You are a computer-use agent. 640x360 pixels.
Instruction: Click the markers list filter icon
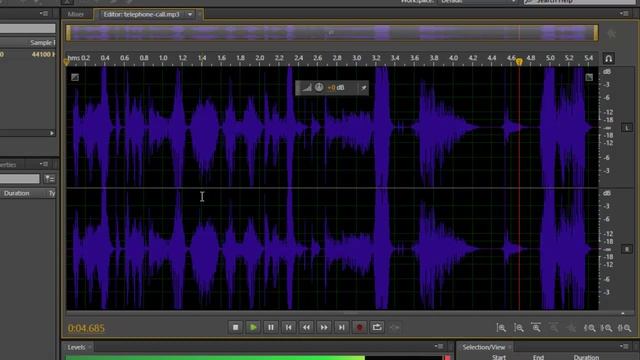tap(49, 179)
